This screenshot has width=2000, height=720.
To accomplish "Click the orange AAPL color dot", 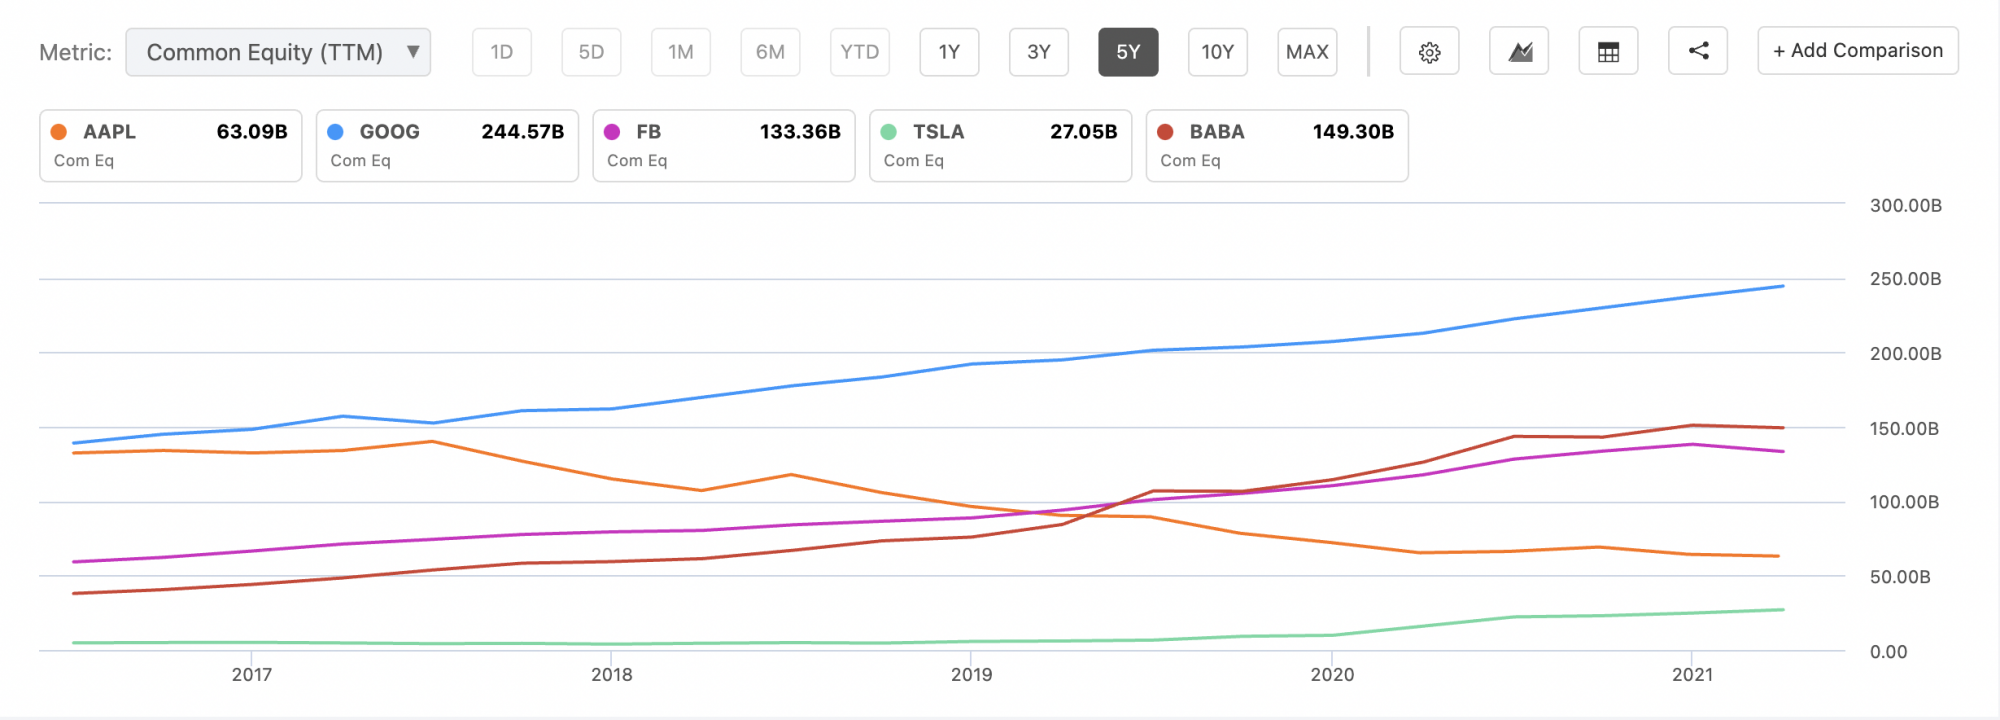I will point(59,132).
